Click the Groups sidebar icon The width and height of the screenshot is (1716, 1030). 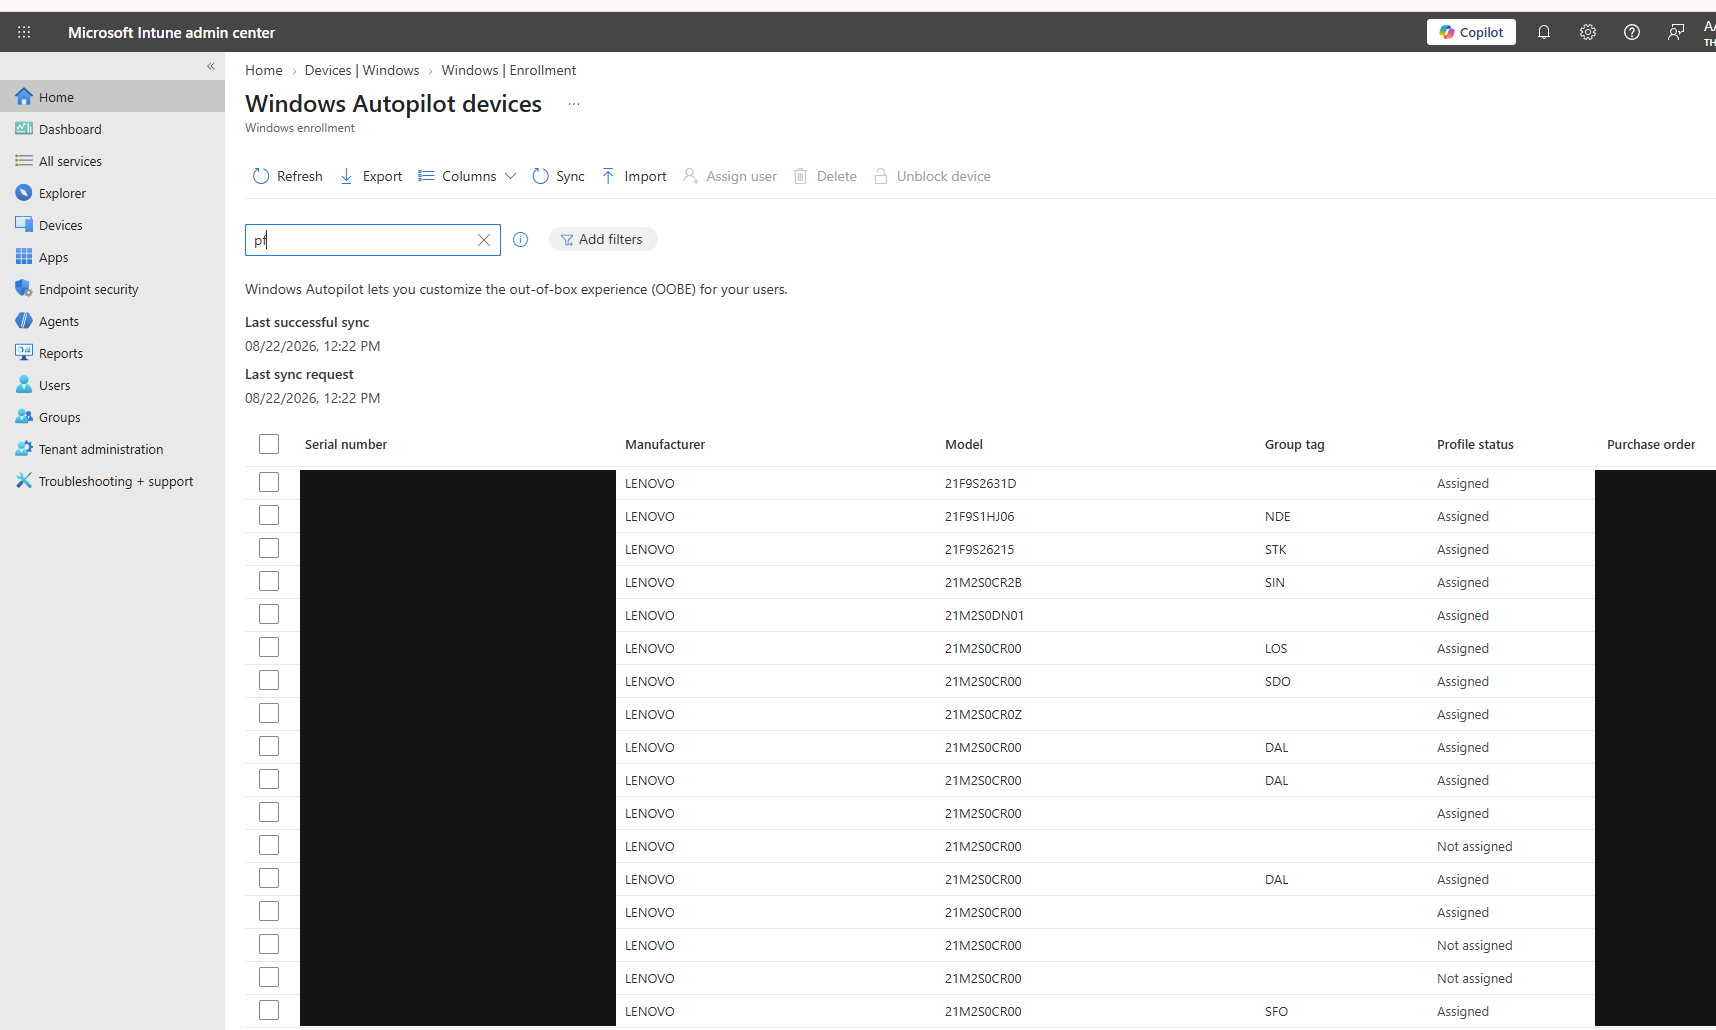24,417
